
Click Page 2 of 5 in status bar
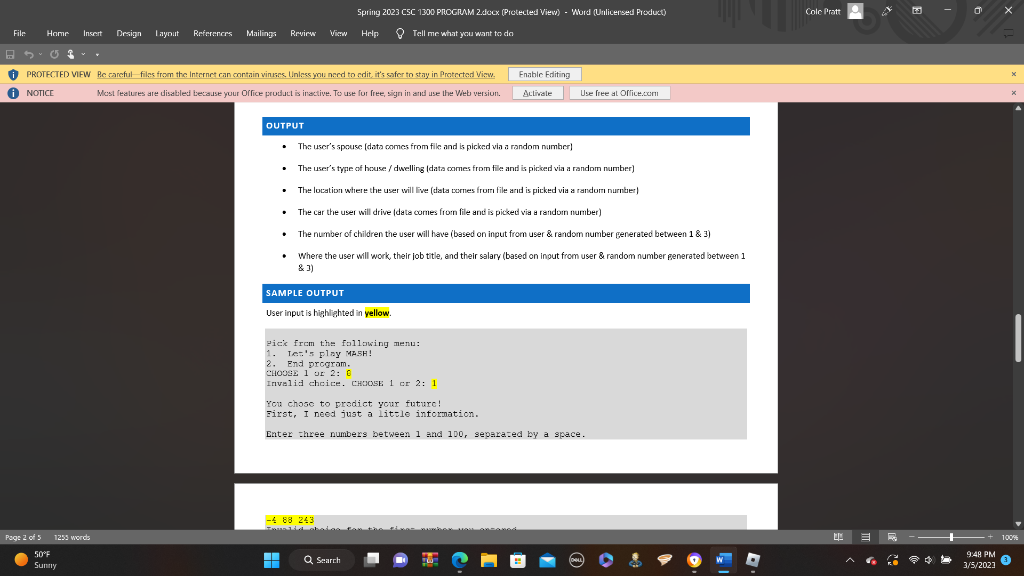(x=23, y=537)
